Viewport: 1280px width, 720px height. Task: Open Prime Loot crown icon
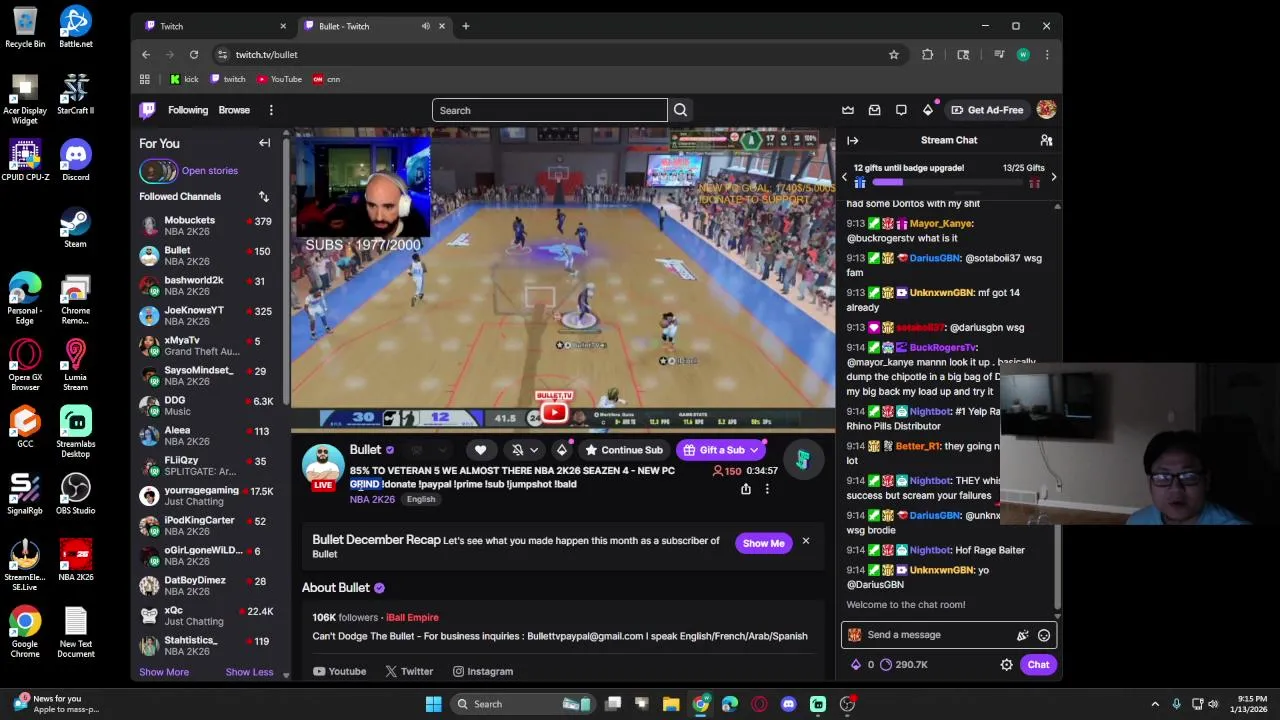(x=848, y=110)
